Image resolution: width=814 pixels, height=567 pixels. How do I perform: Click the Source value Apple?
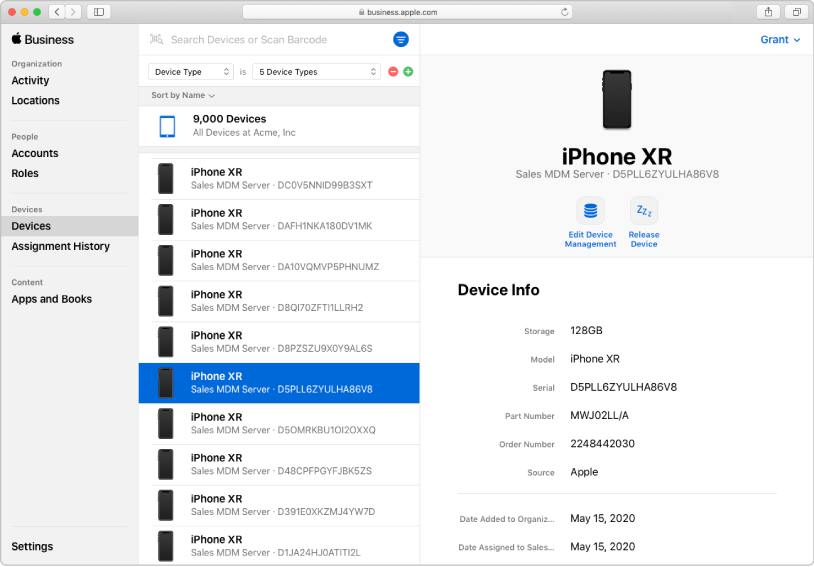click(584, 472)
